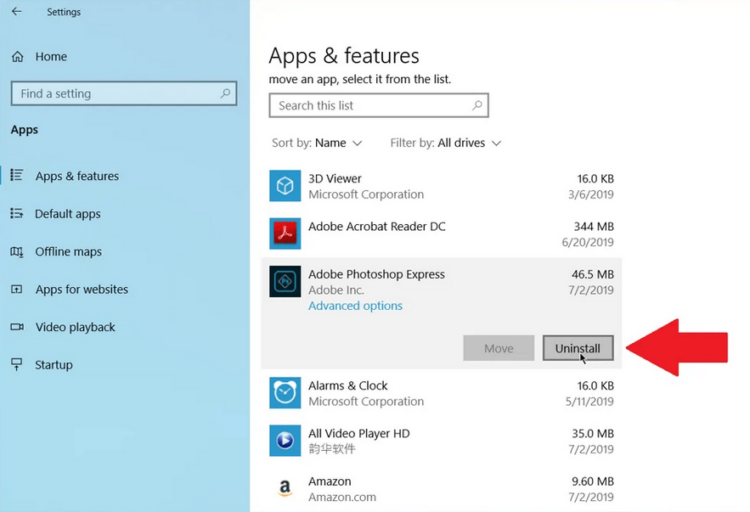Click Uninstall for Adobe Photoshop Express
The width and height of the screenshot is (750, 512).
(x=578, y=348)
